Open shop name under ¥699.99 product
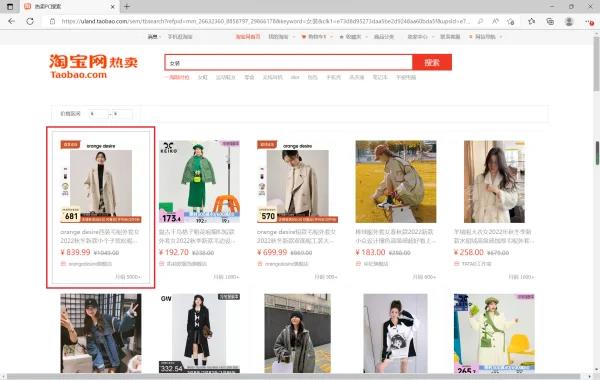This screenshot has height=380, width=600. (x=287, y=264)
